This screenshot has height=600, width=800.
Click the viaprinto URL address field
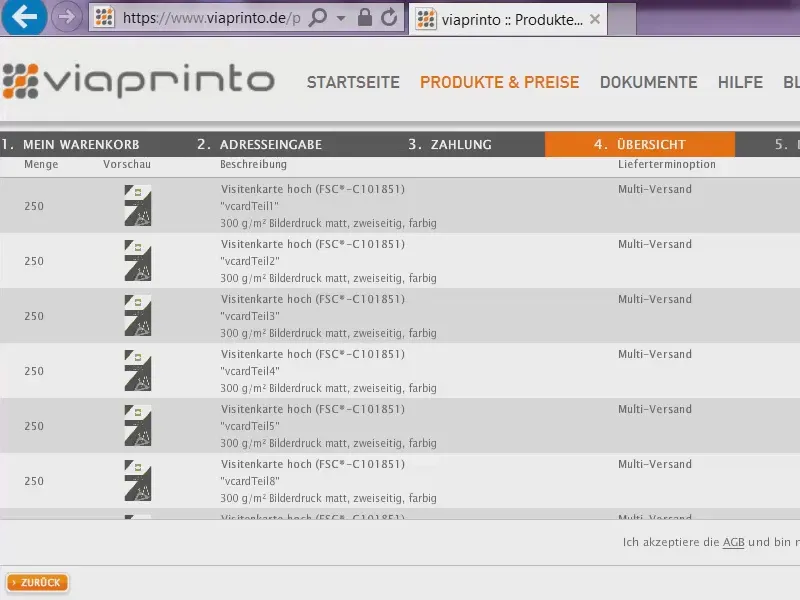pyautogui.click(x=211, y=18)
